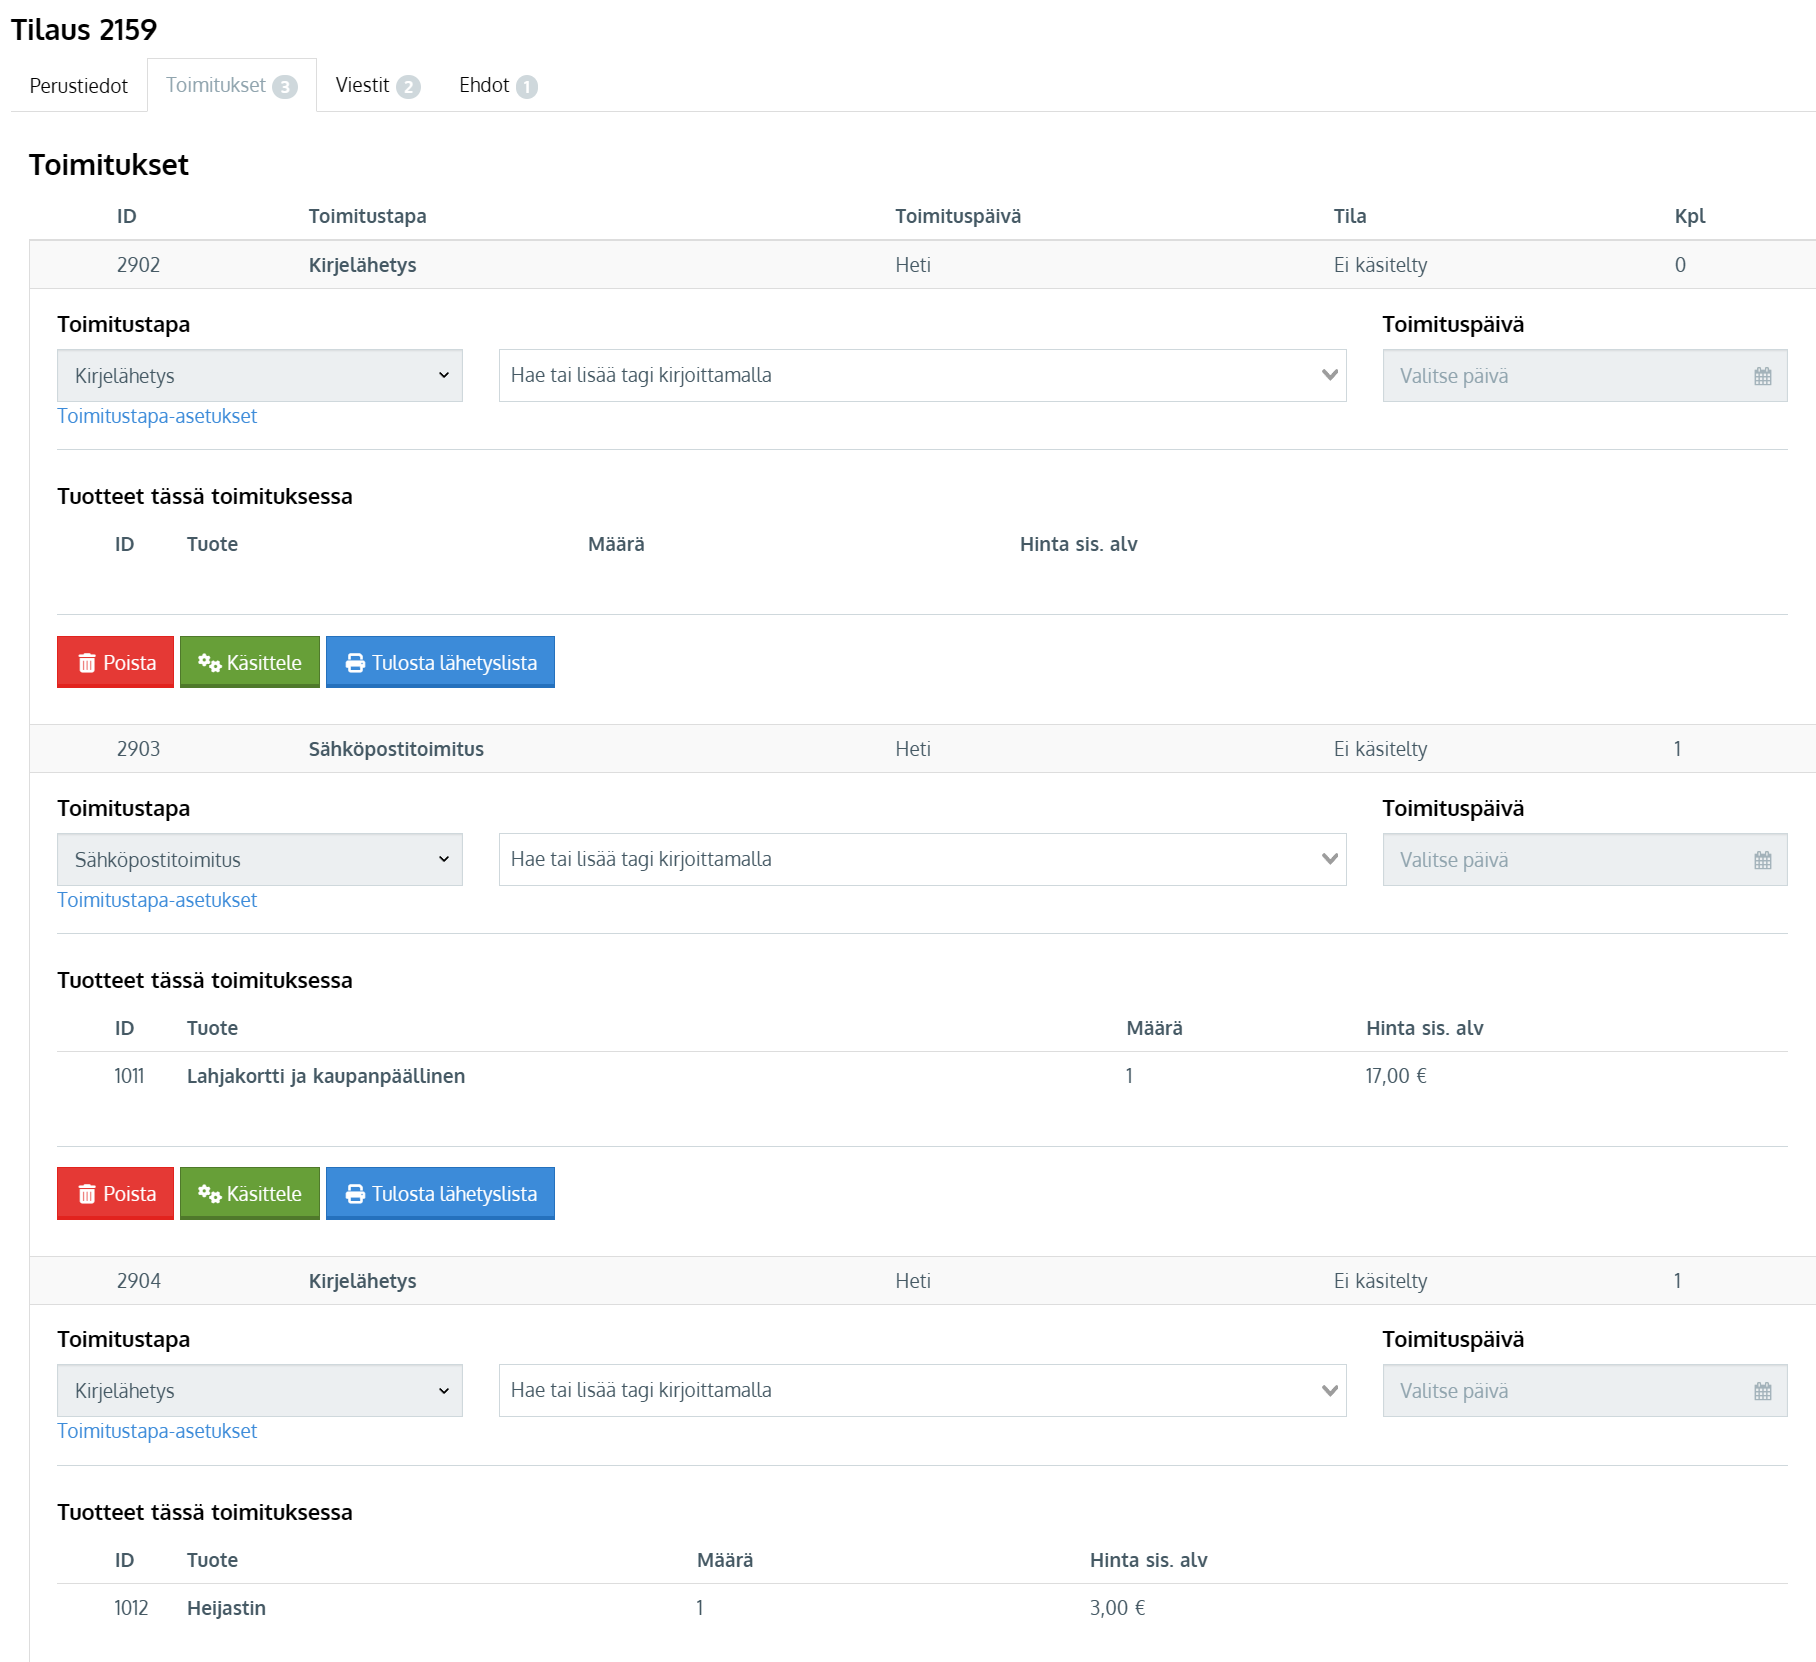Open Toimitustapa-asetukset link under delivery 2904

(x=157, y=1431)
